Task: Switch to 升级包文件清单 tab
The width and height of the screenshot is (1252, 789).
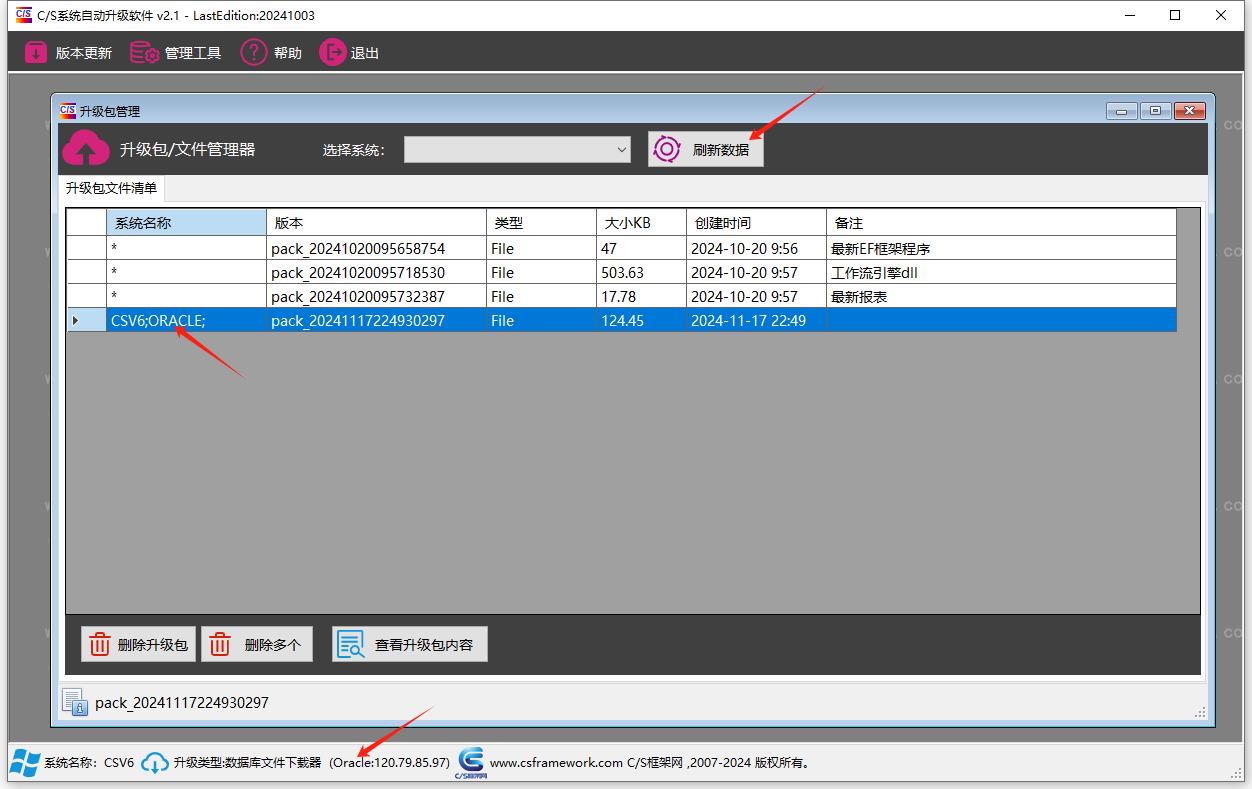Action: pyautogui.click(x=111, y=188)
